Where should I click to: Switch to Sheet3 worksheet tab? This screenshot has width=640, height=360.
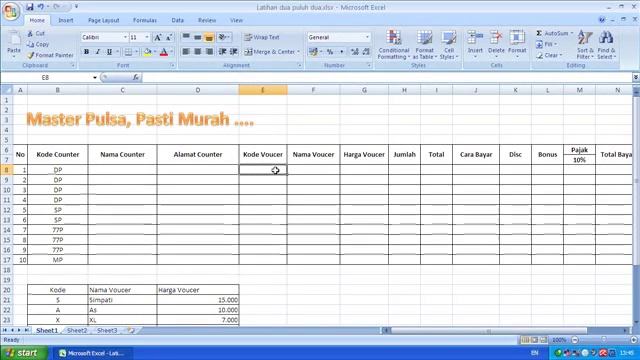(107, 331)
